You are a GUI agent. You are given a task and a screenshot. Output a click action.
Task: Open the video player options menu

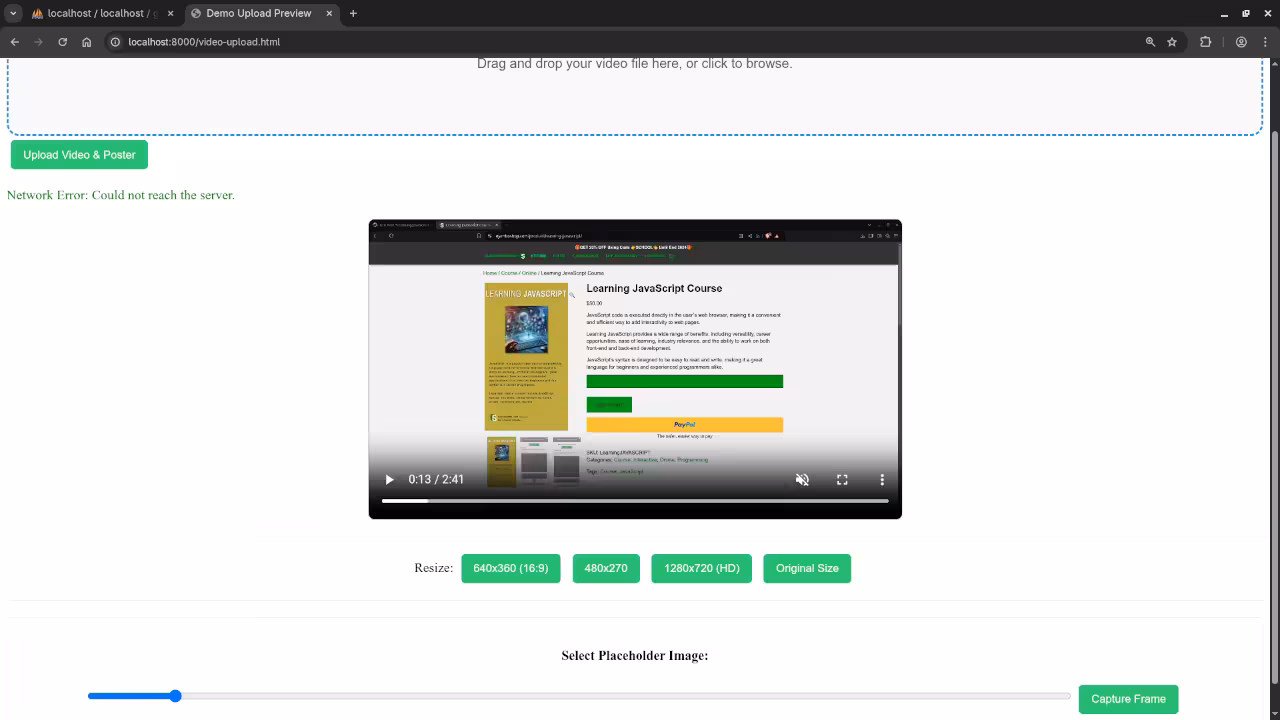[882, 479]
